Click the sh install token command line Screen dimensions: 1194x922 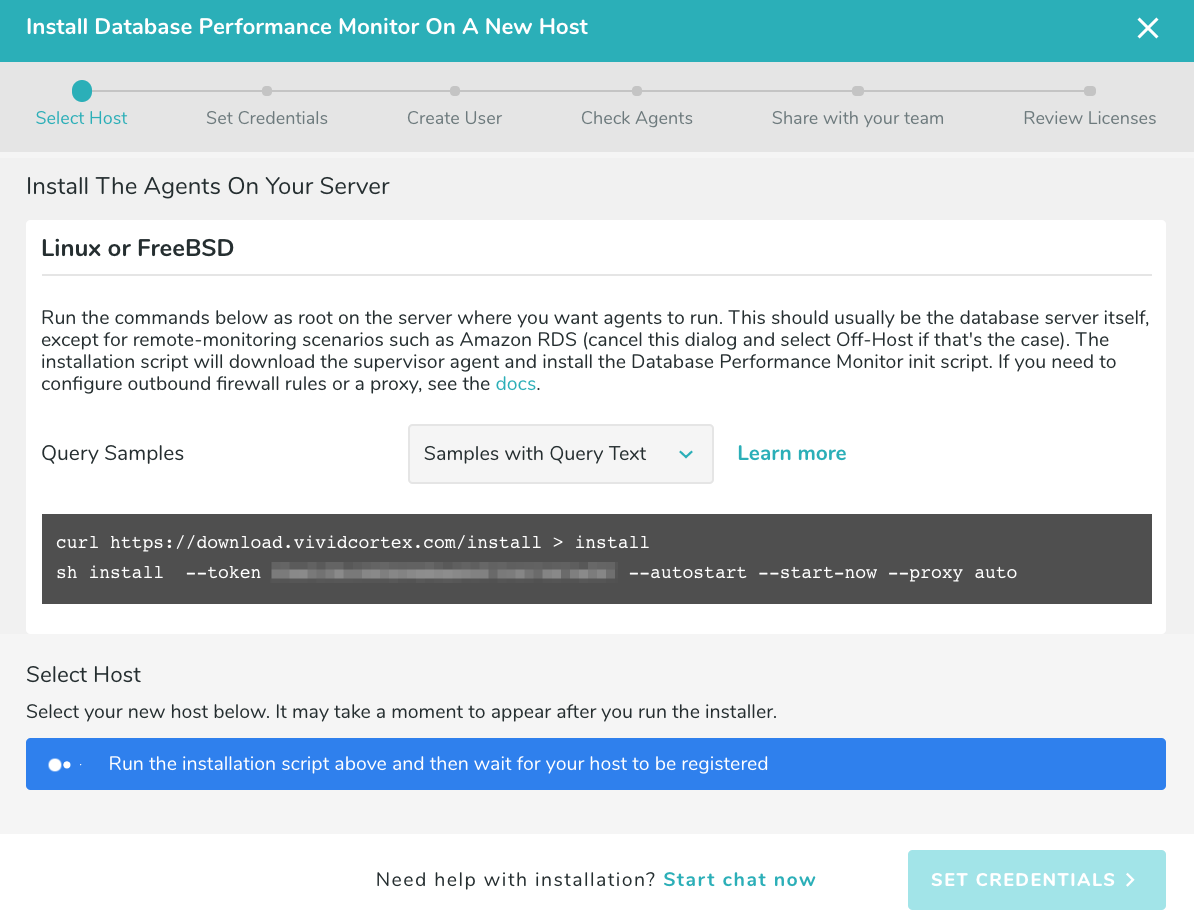tap(536, 573)
